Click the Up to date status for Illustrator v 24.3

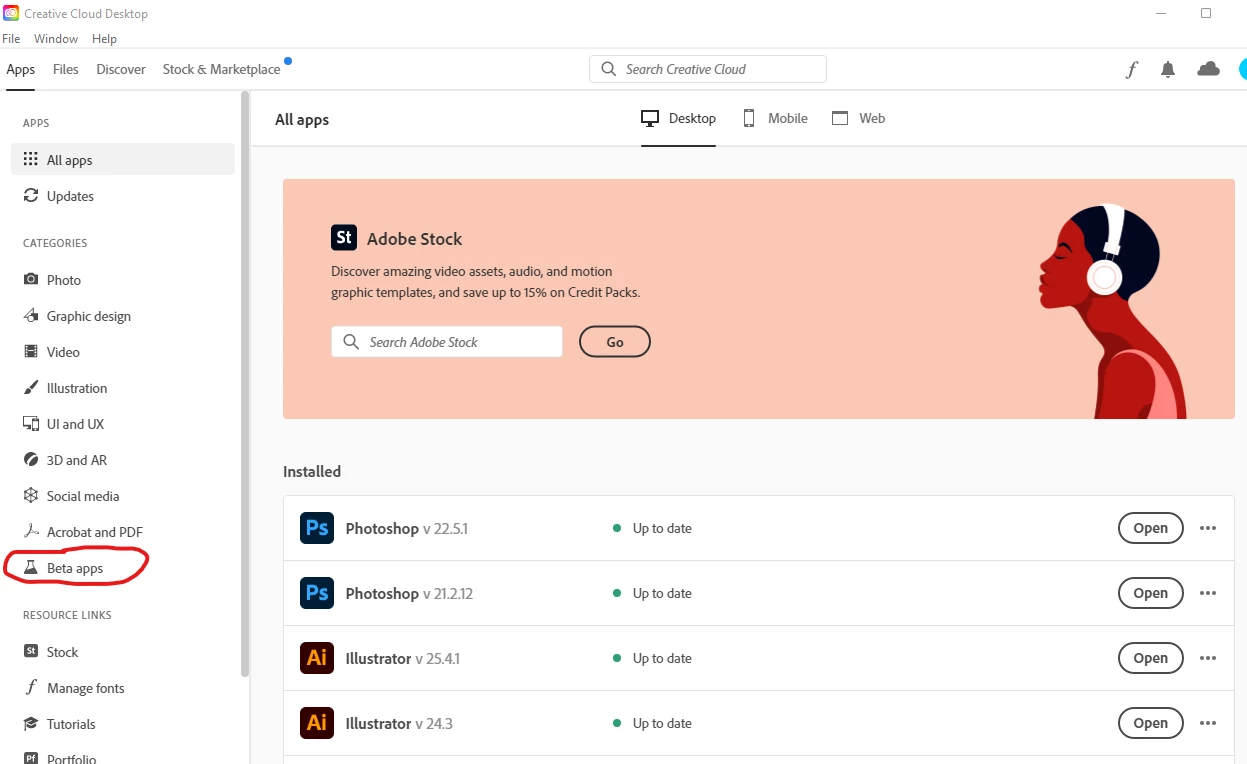[x=652, y=723]
